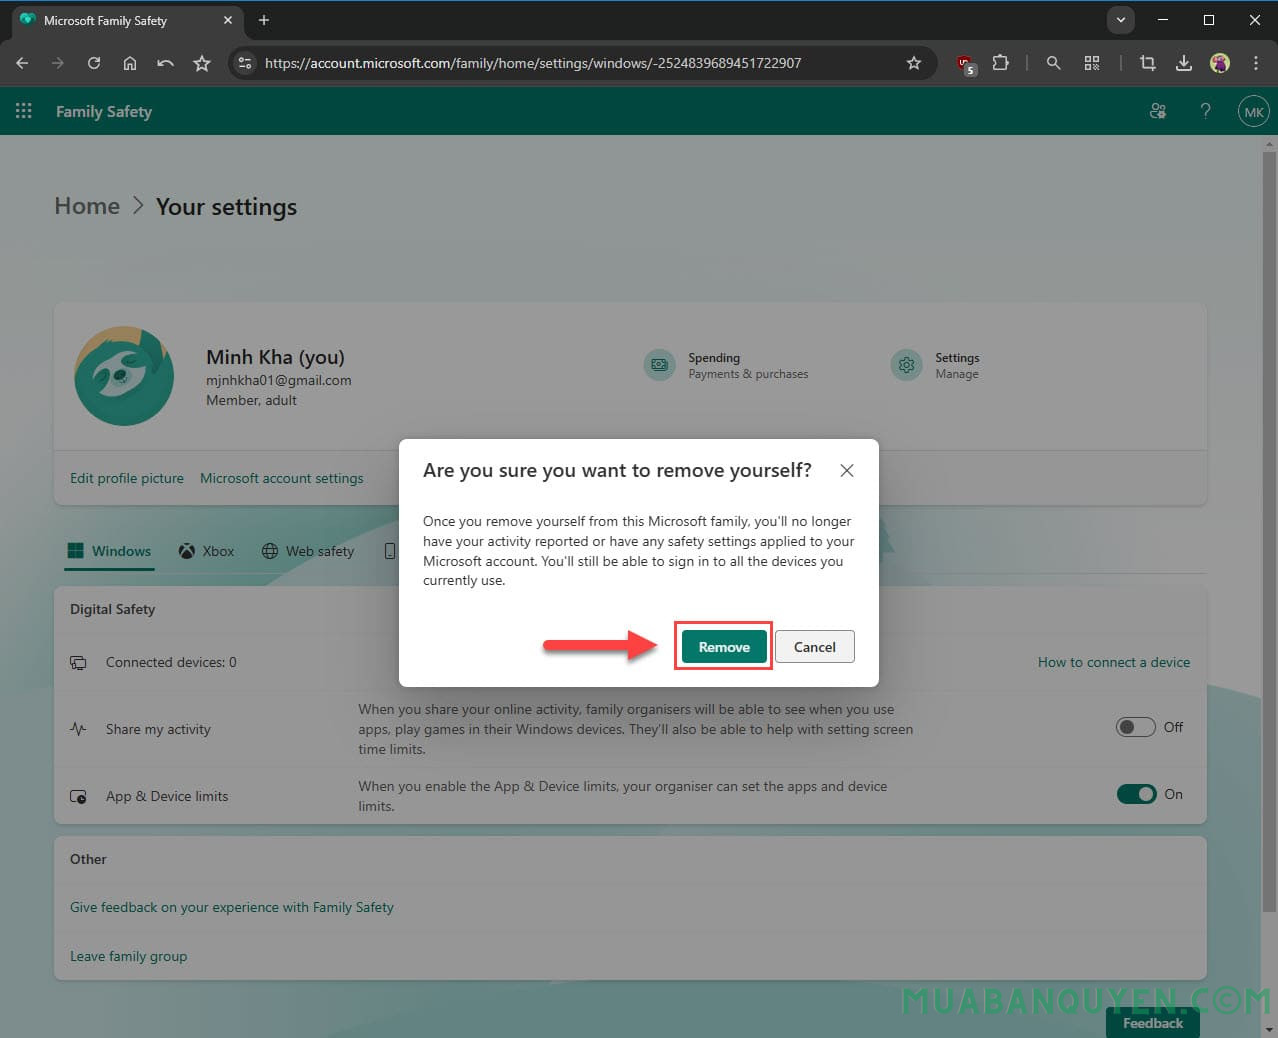
Task: Cancel the remove yourself dialog
Action: coord(814,647)
